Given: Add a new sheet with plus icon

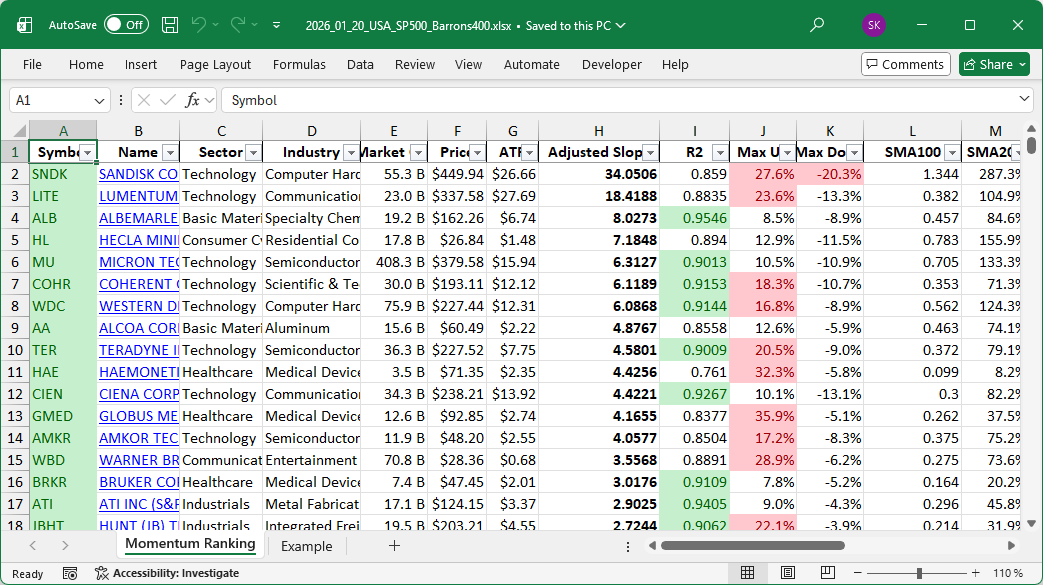Looking at the screenshot, I should coord(394,546).
